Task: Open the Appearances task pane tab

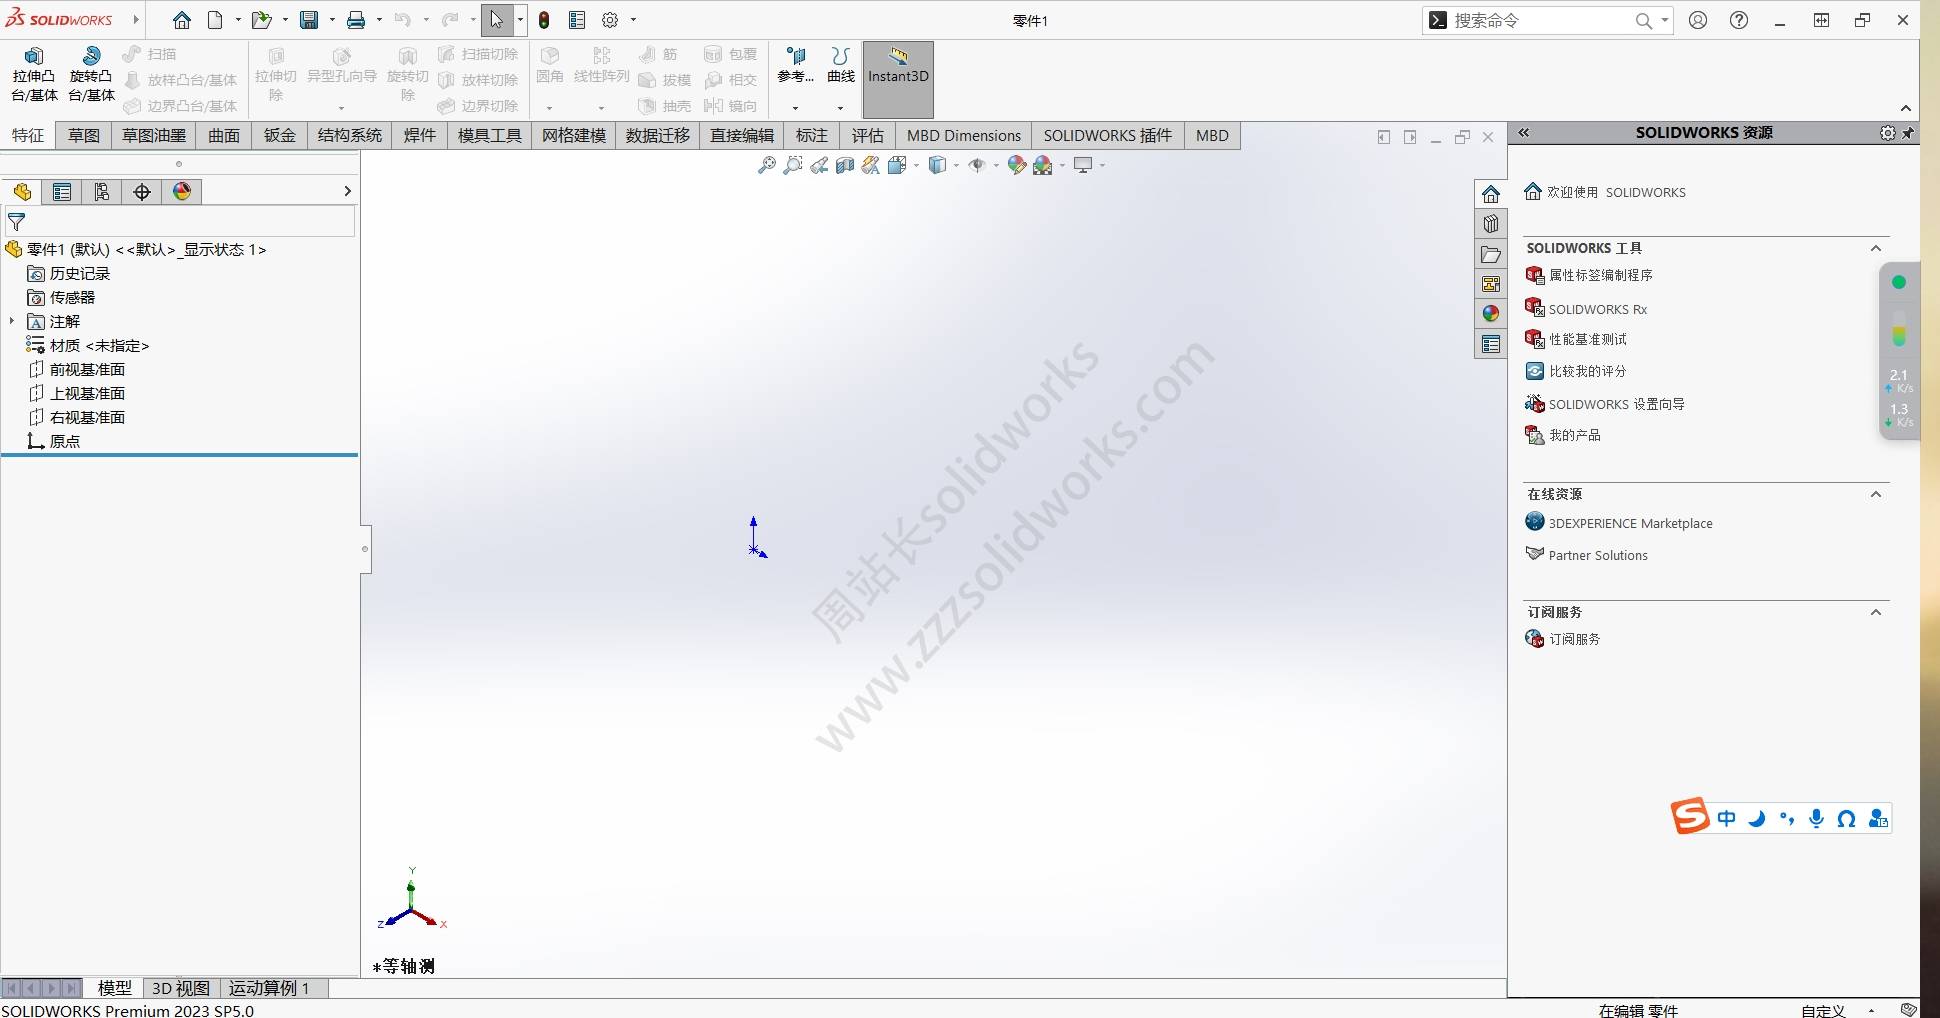Action: point(1491,314)
